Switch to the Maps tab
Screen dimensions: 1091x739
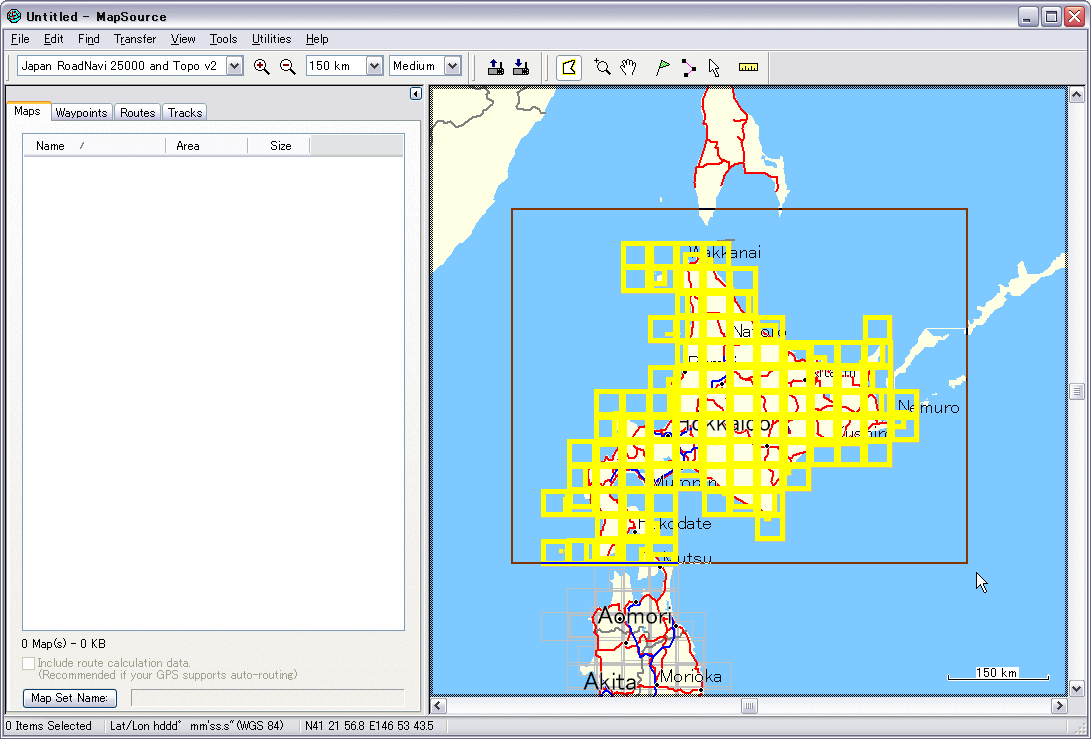pos(27,111)
